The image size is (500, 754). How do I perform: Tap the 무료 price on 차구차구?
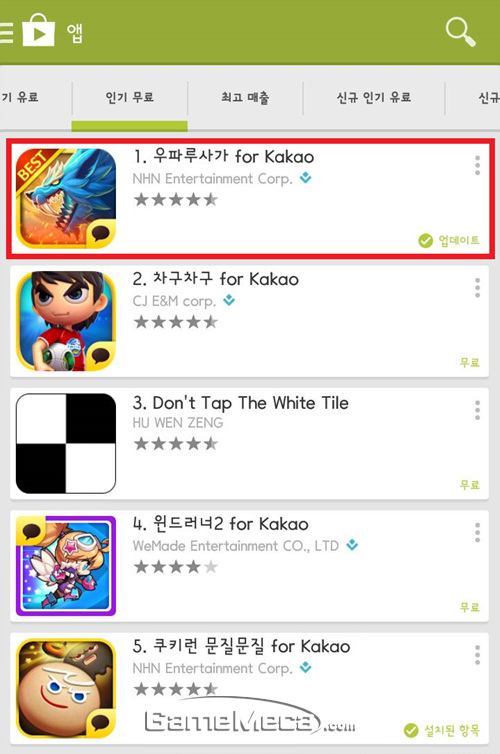coord(470,362)
